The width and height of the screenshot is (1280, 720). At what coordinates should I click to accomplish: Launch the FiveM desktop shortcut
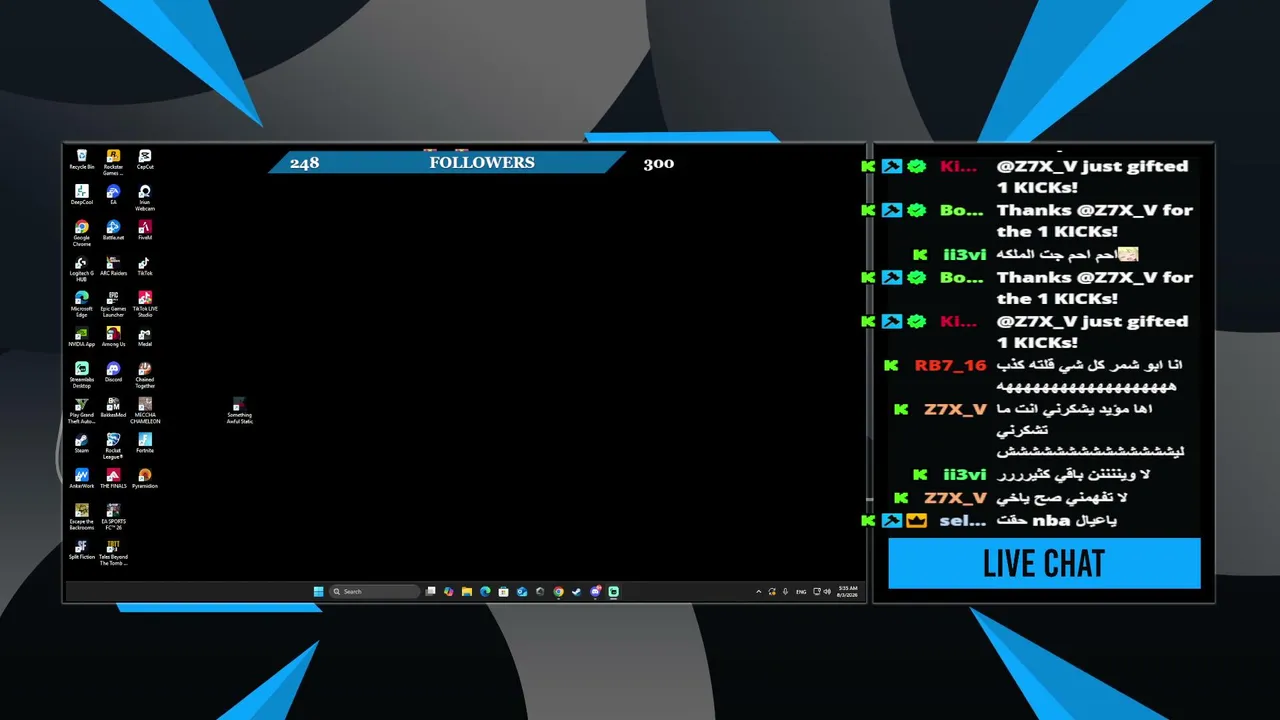tap(145, 231)
